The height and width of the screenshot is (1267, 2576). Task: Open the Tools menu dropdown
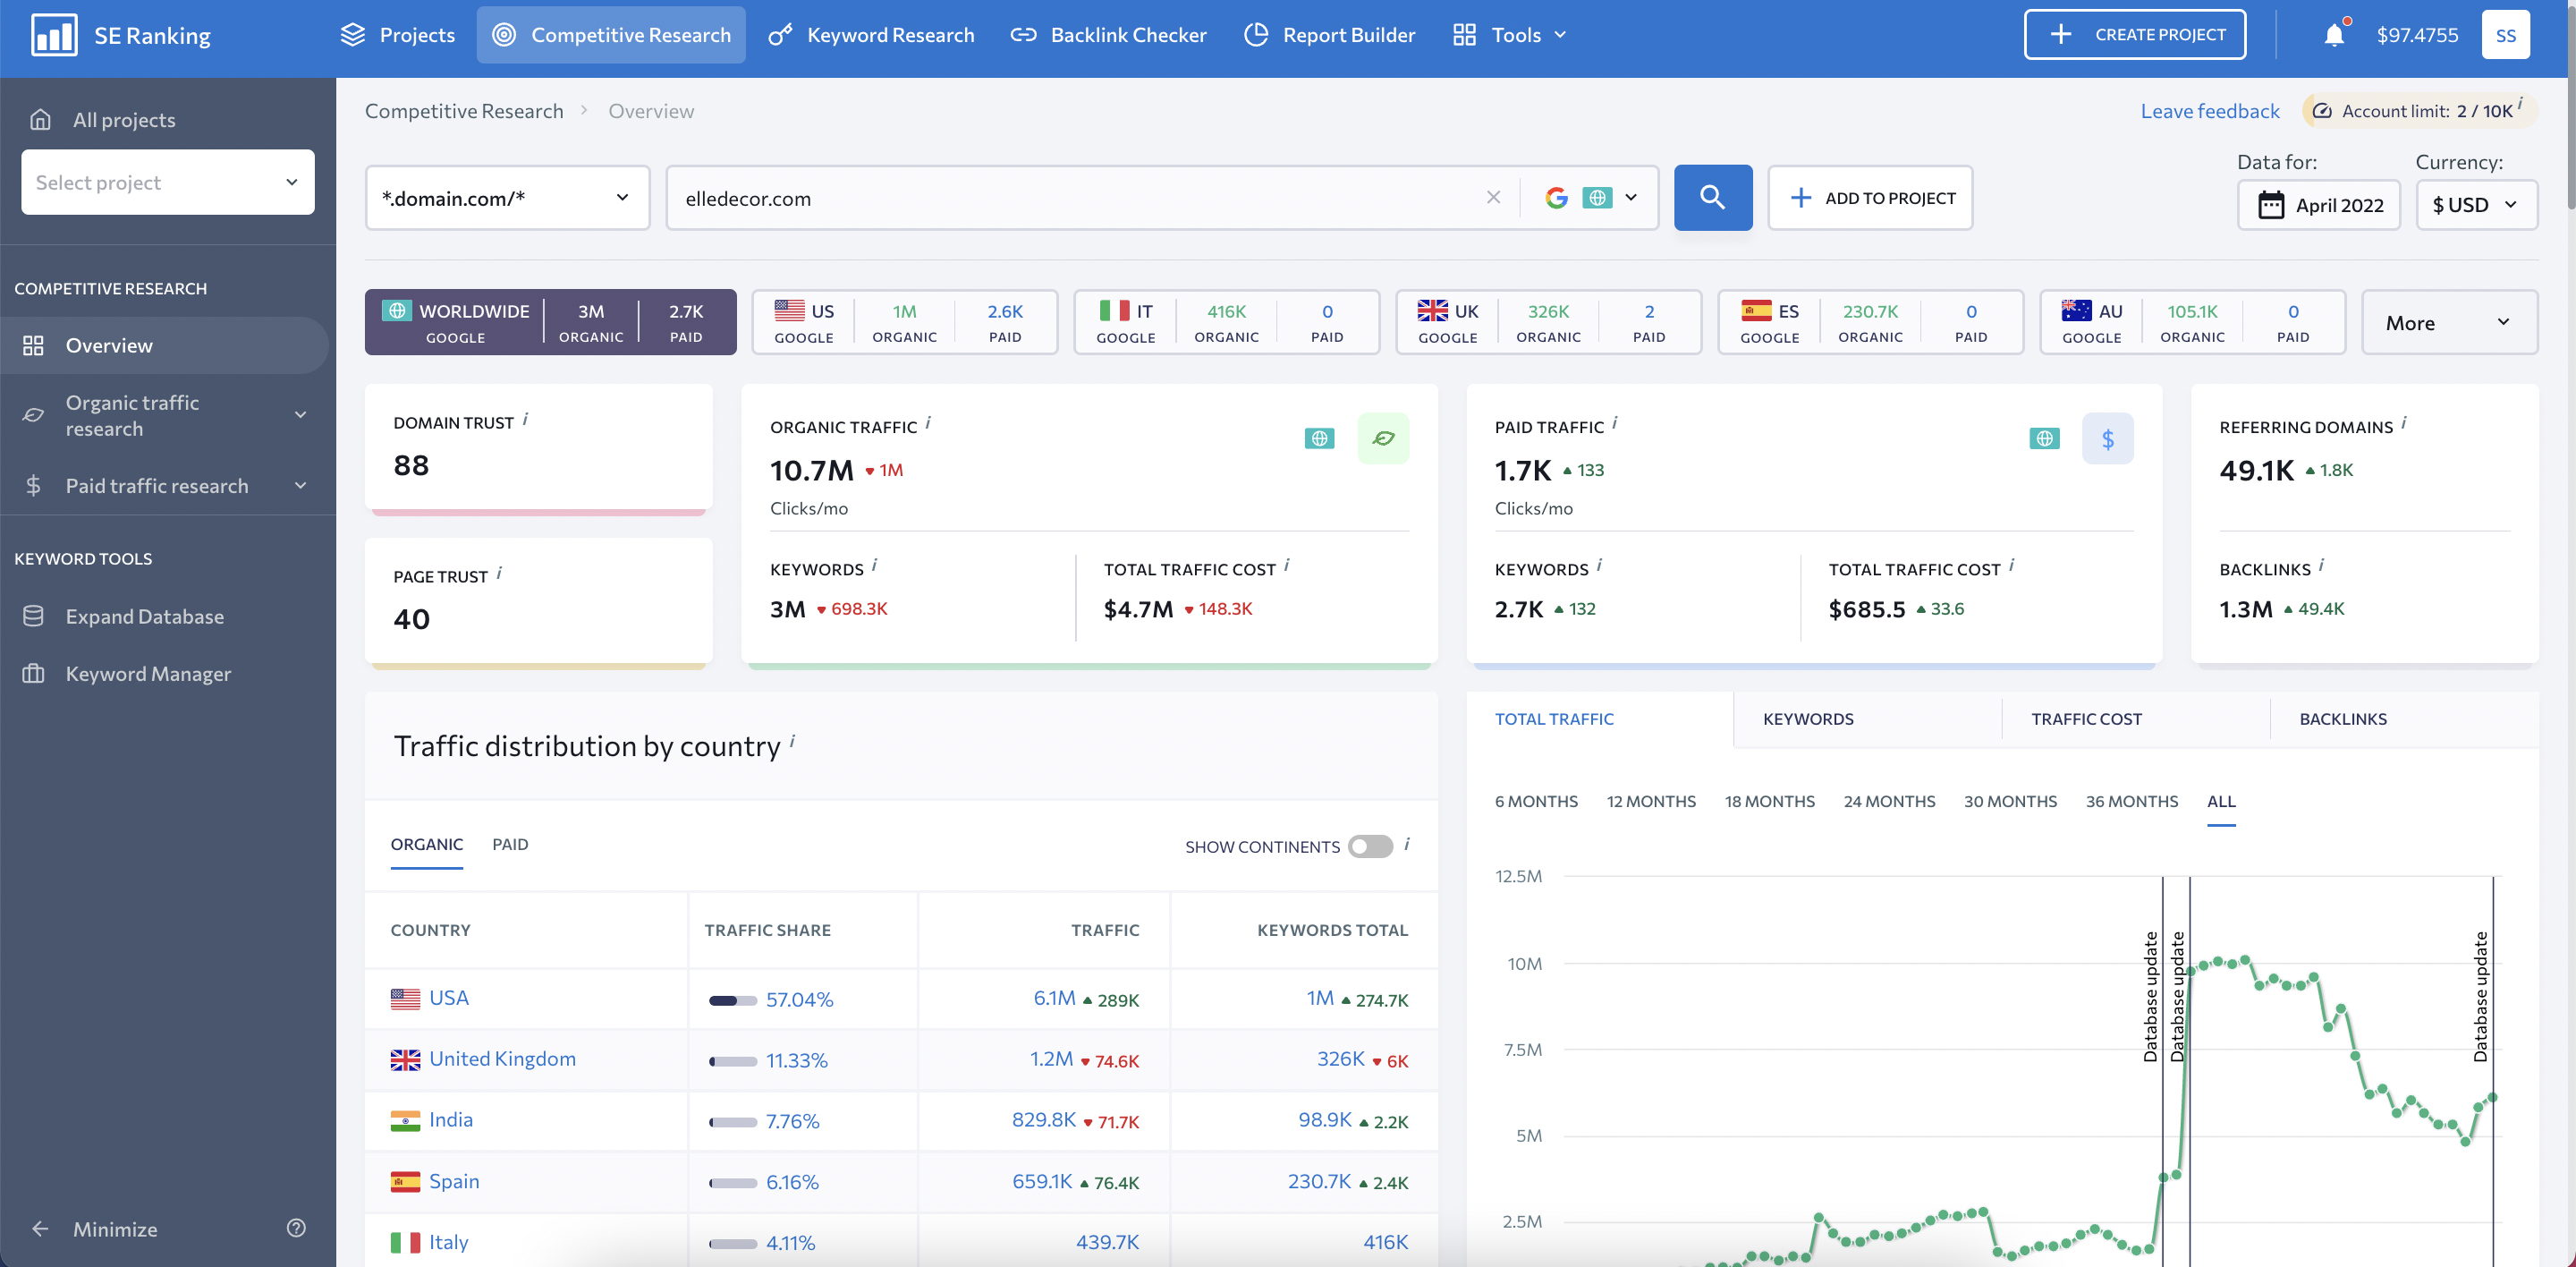(x=1510, y=35)
